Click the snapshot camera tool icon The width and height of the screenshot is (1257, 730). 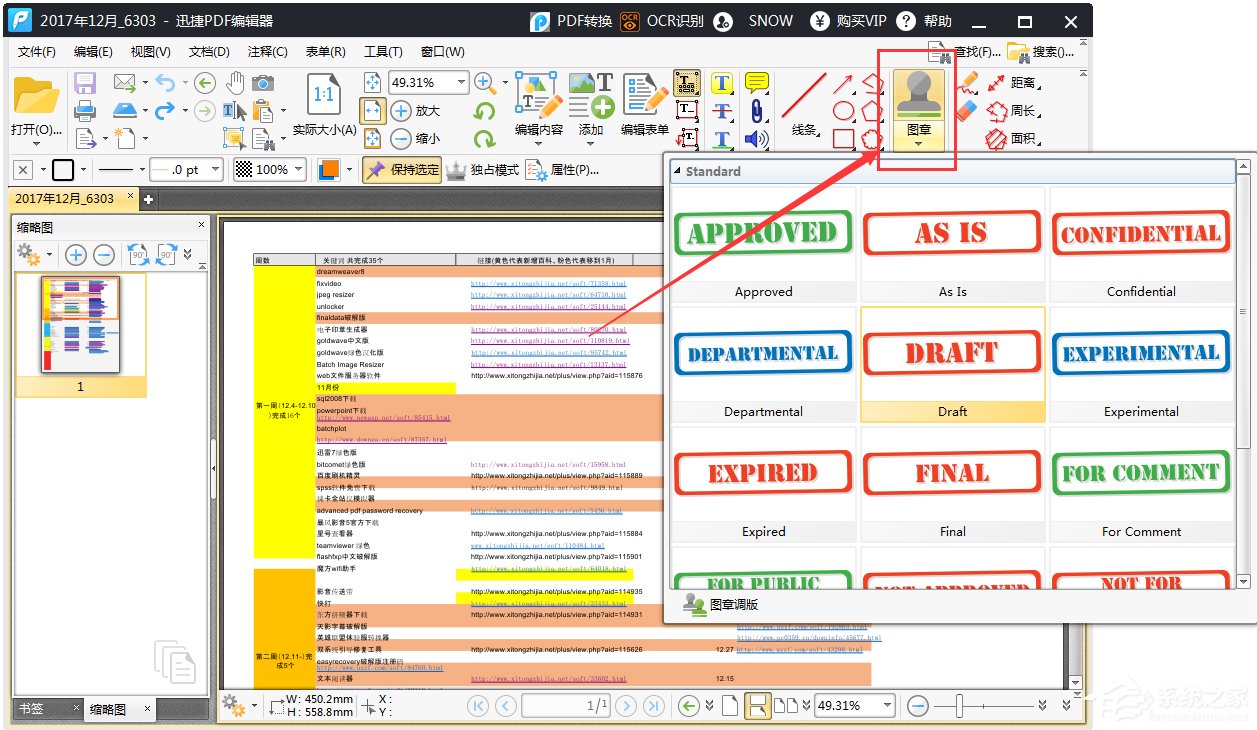[263, 83]
